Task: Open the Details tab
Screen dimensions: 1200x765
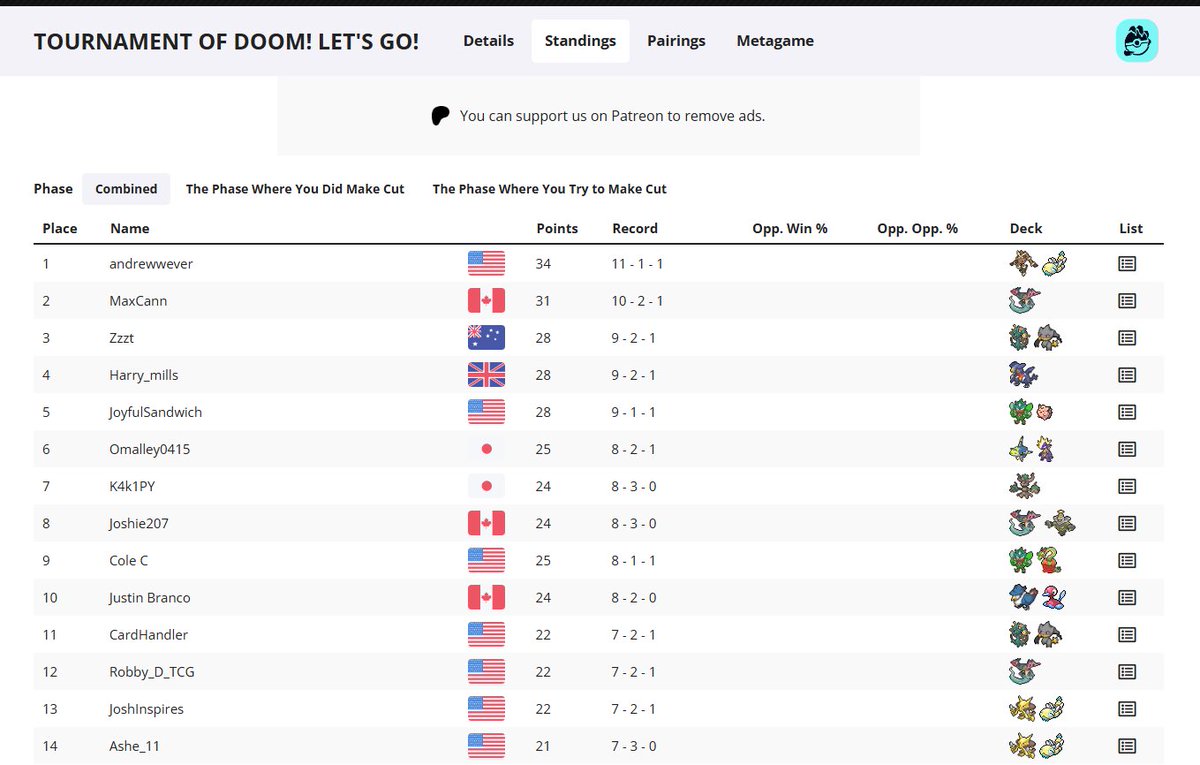Action: (489, 41)
